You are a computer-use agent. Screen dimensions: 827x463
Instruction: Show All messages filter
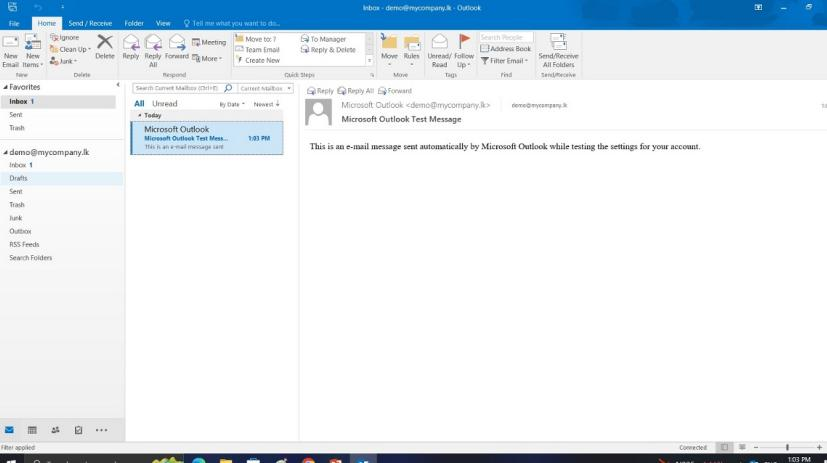tap(139, 104)
